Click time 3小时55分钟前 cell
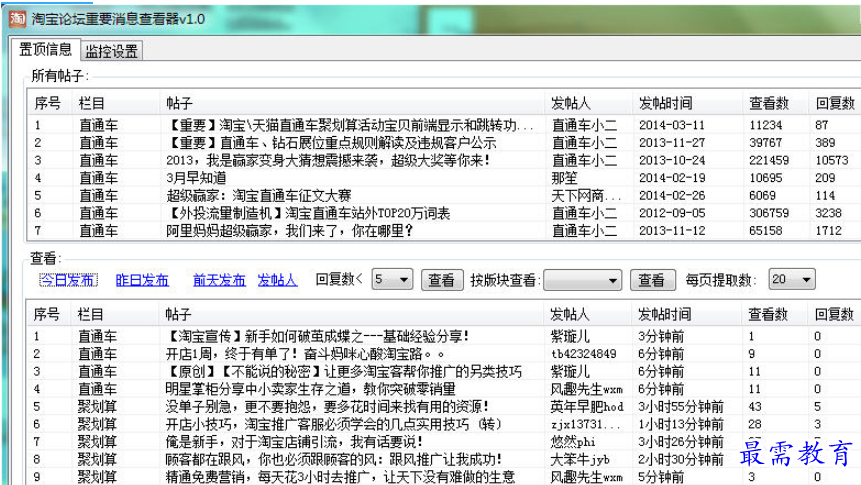The height and width of the screenshot is (485, 861). click(680, 406)
